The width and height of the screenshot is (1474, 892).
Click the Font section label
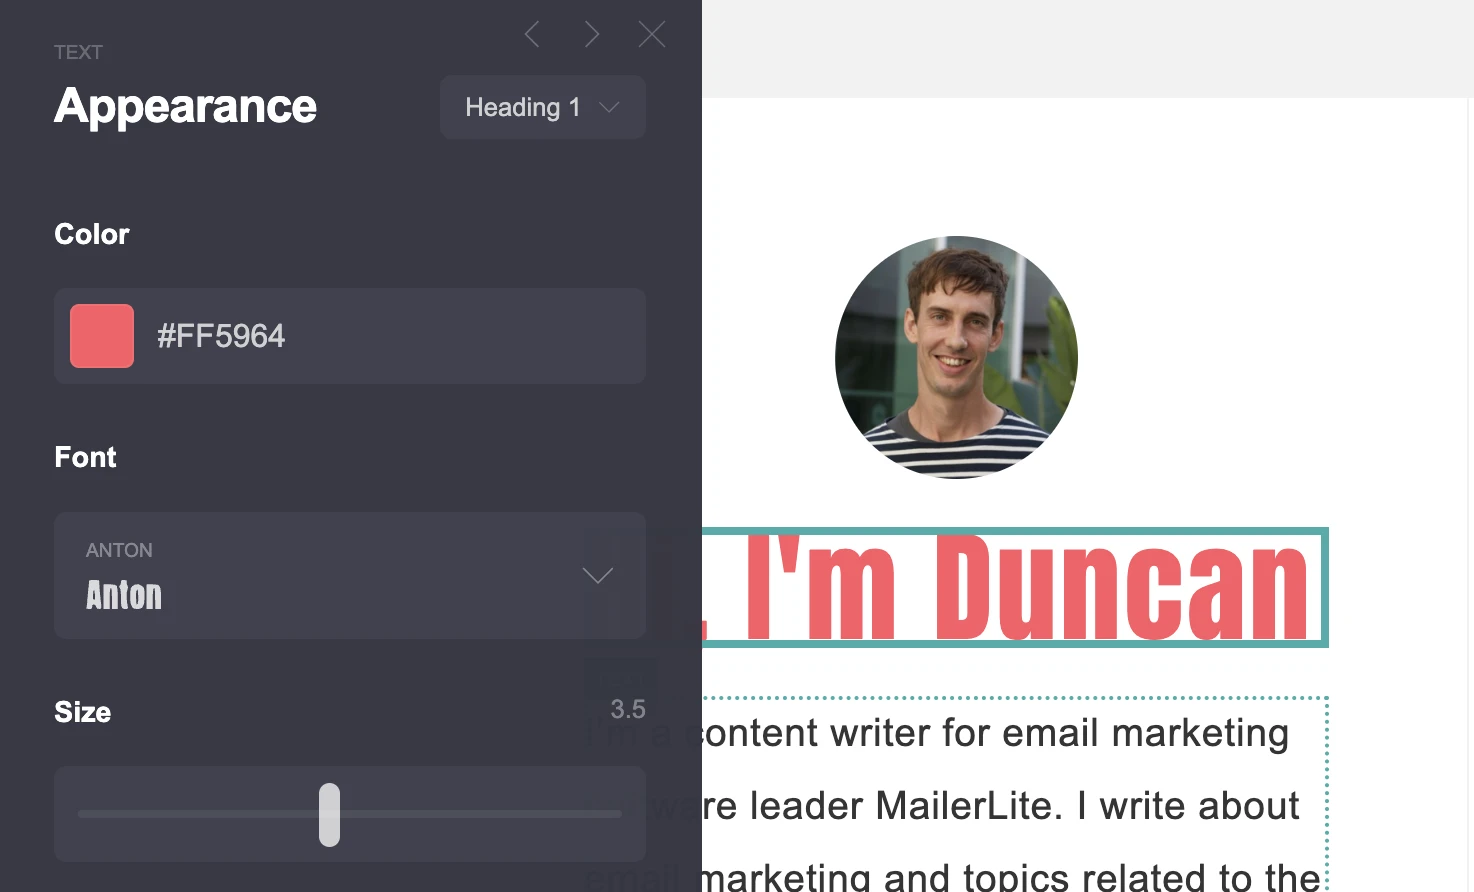[x=85, y=457]
